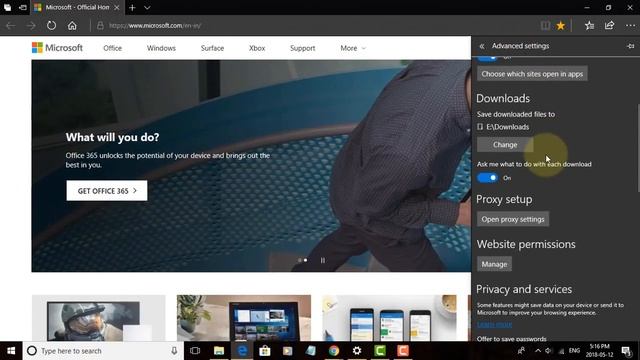Open Settings gear from taskbar

[x=357, y=351]
